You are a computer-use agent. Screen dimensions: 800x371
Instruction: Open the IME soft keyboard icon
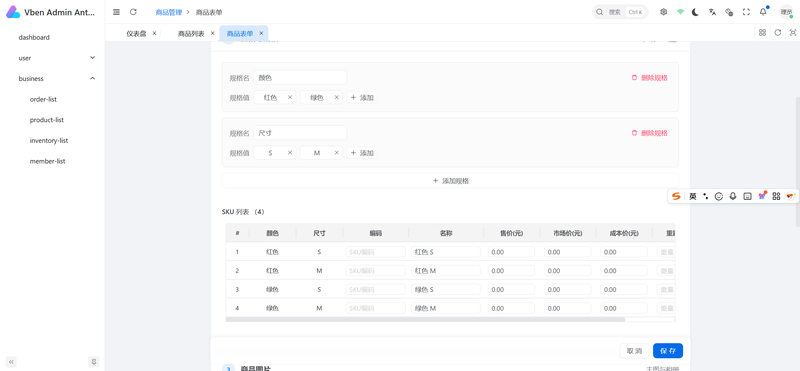(x=747, y=196)
